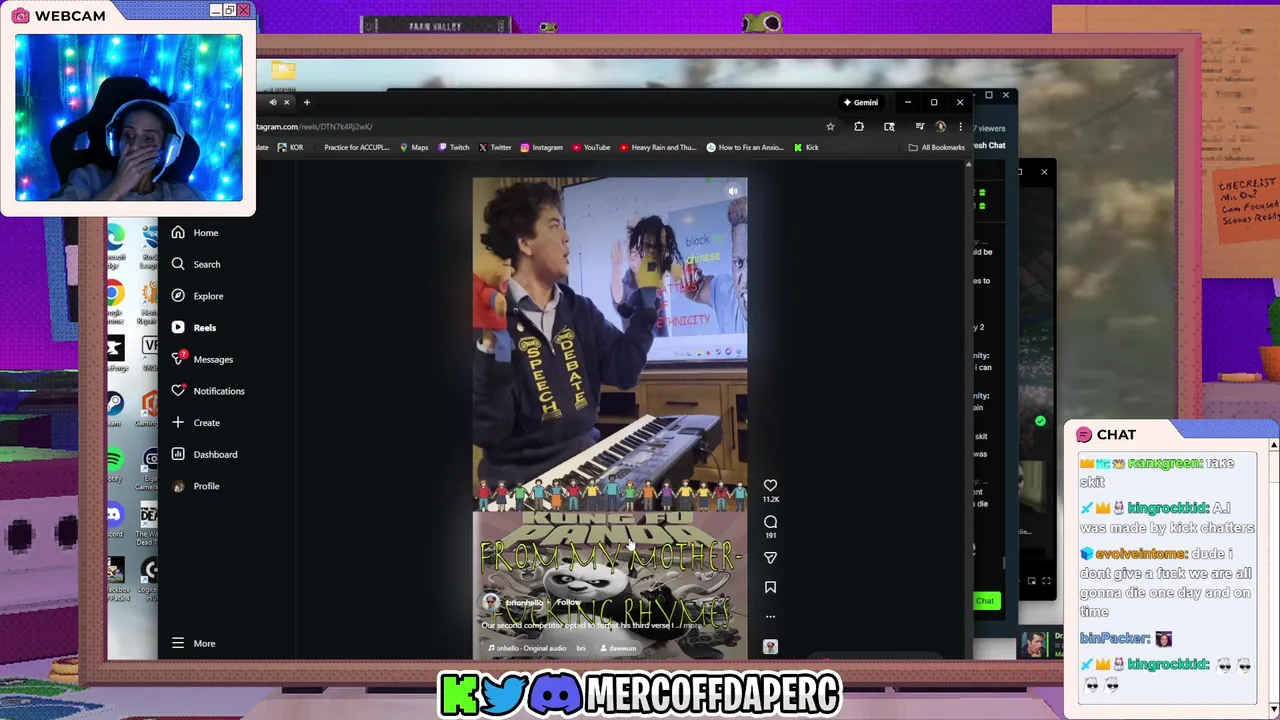
Task: Click the Discord logo in bottom banner
Action: click(x=556, y=694)
